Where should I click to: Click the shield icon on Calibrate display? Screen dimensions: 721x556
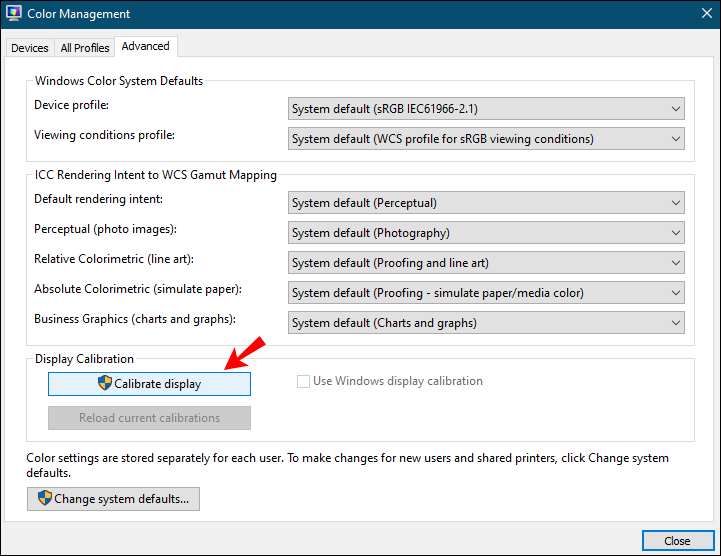pos(105,383)
